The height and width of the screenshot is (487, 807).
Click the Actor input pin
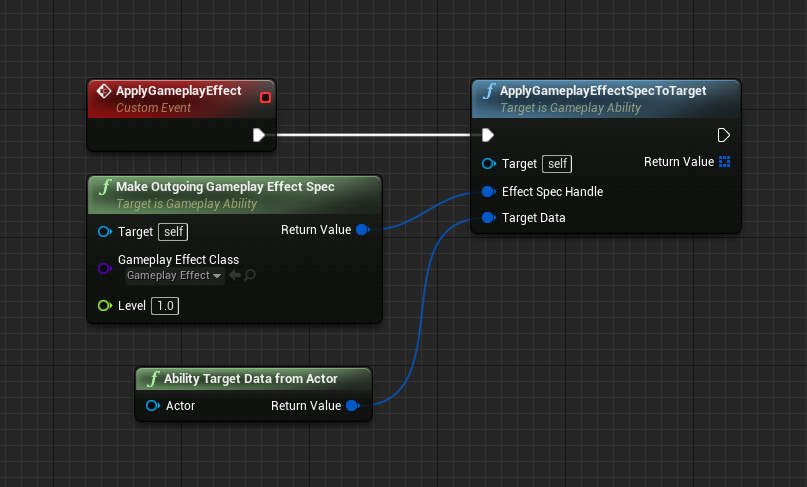pyautogui.click(x=153, y=406)
